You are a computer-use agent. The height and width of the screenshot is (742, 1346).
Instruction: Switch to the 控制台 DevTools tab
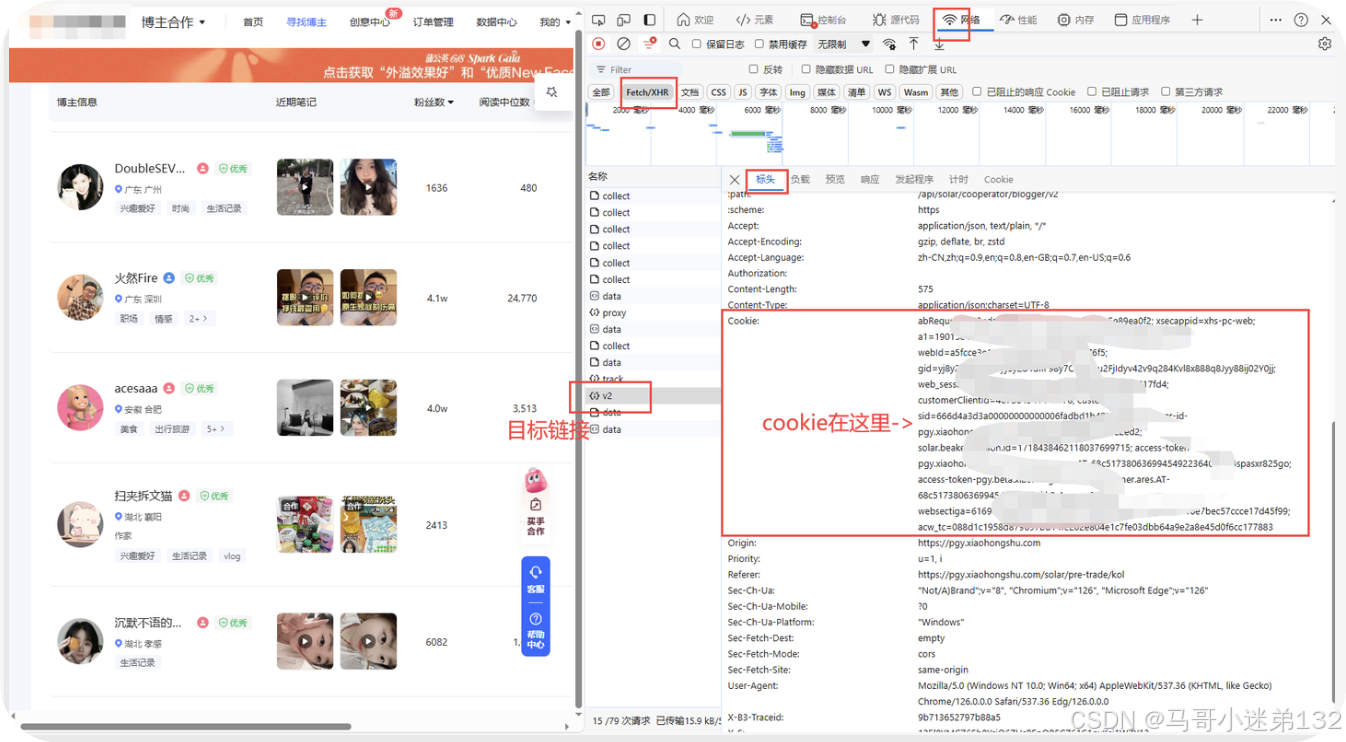click(823, 20)
